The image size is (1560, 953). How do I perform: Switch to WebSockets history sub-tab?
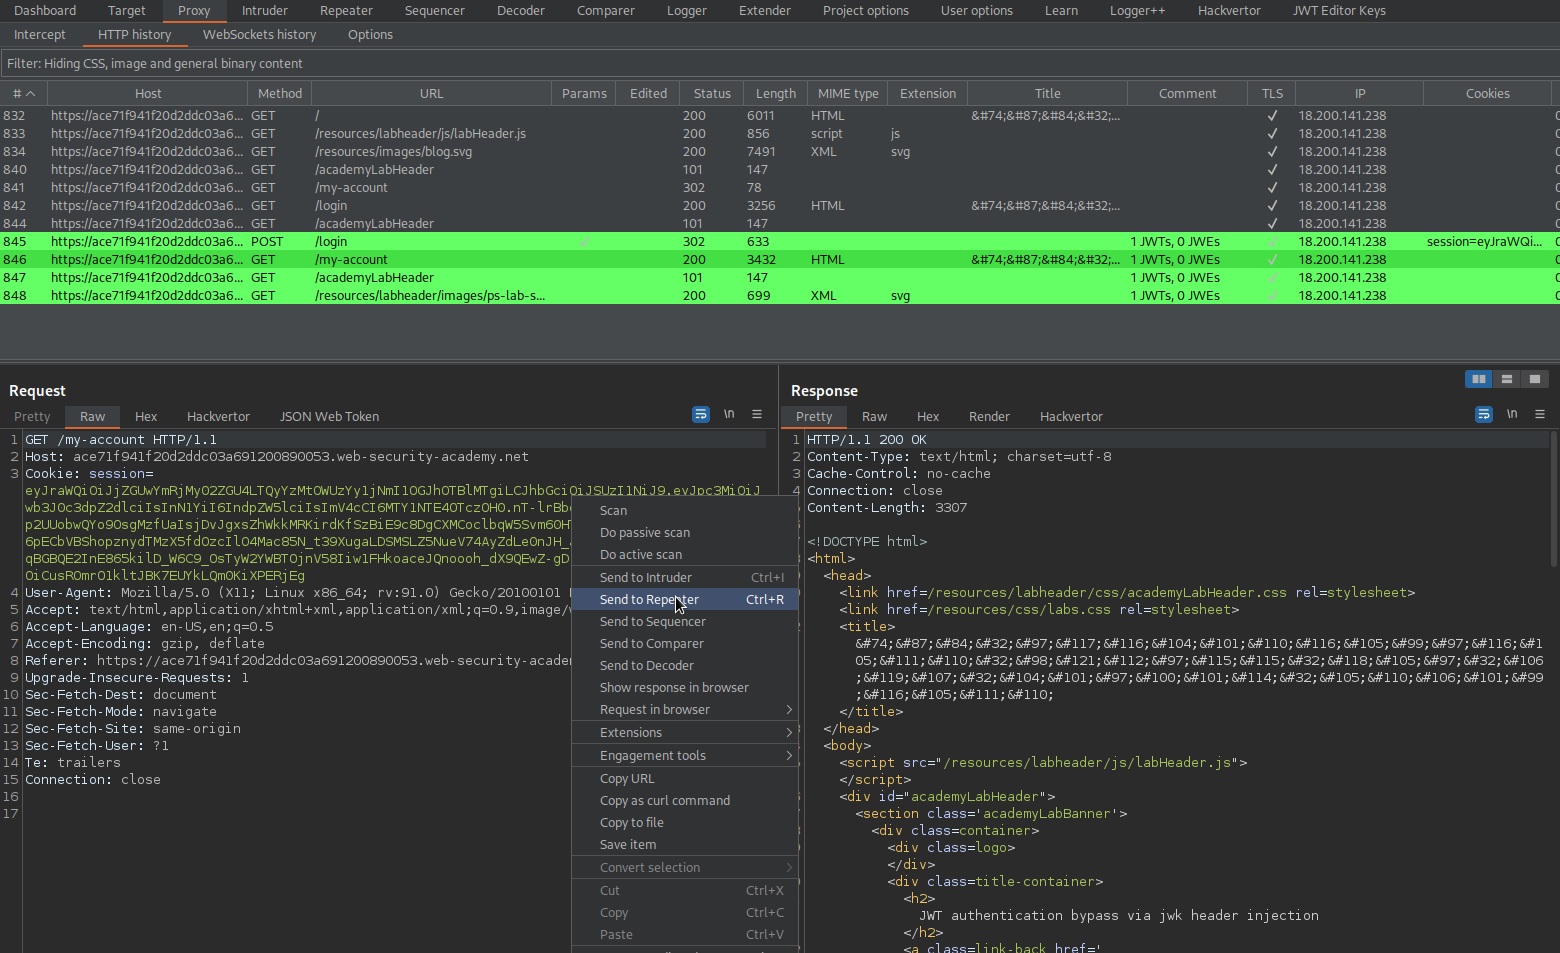point(259,34)
